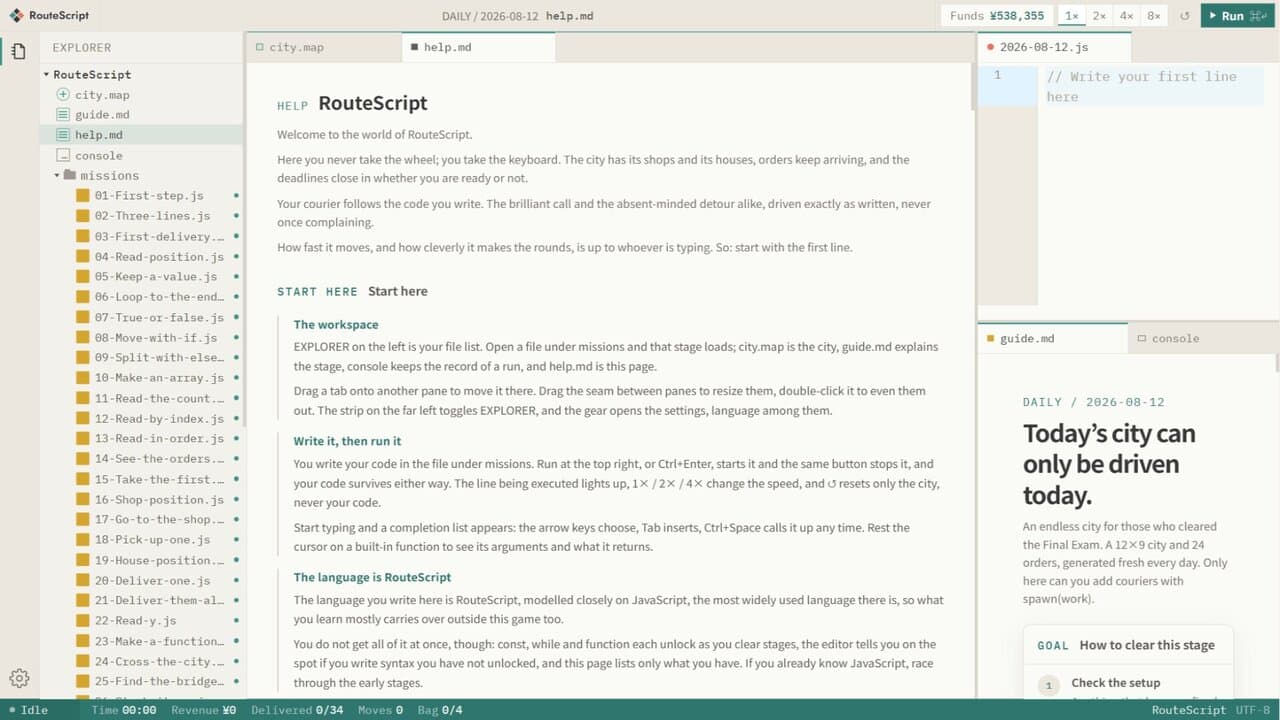The image size is (1280, 720).
Task: Reset the city with the ↺ icon
Action: pos(1185,16)
